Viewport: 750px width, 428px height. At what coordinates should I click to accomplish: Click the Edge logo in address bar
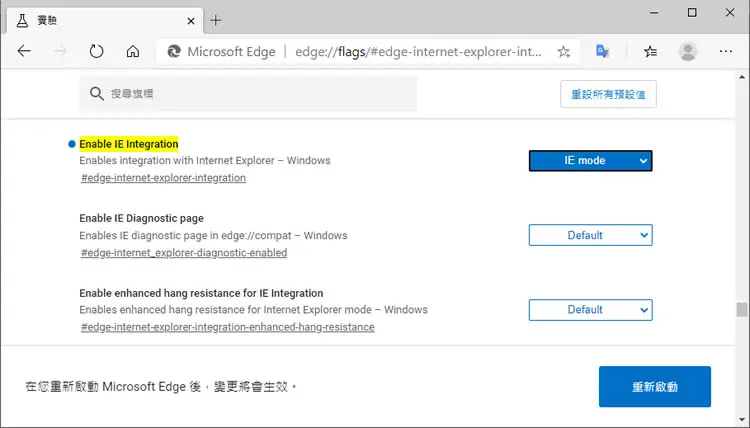pos(174,51)
